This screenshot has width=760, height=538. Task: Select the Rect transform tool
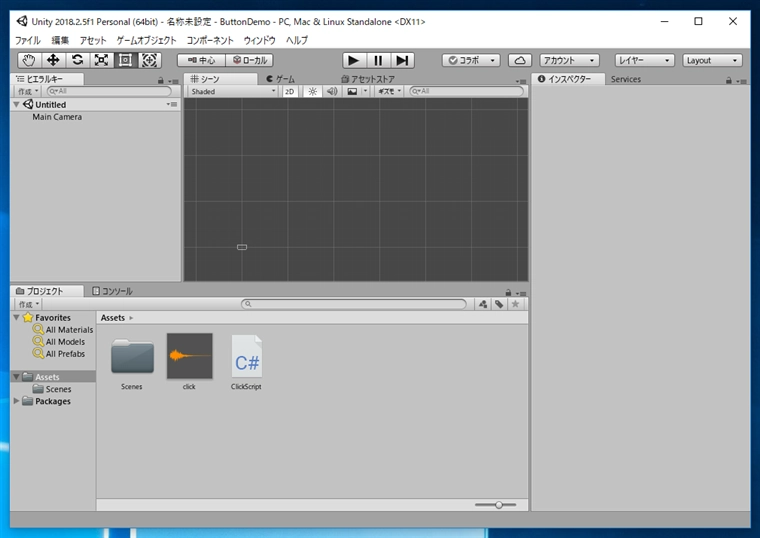pyautogui.click(x=126, y=60)
